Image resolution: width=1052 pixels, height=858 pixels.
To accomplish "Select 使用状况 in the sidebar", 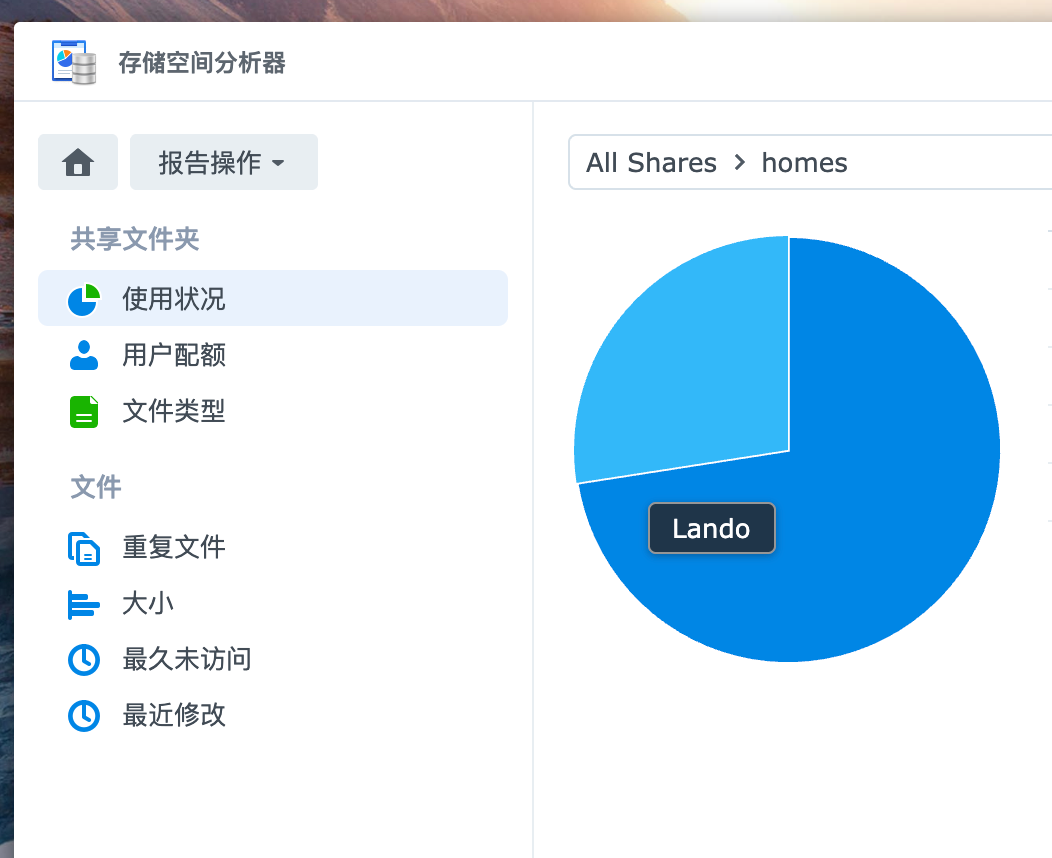I will point(174,299).
